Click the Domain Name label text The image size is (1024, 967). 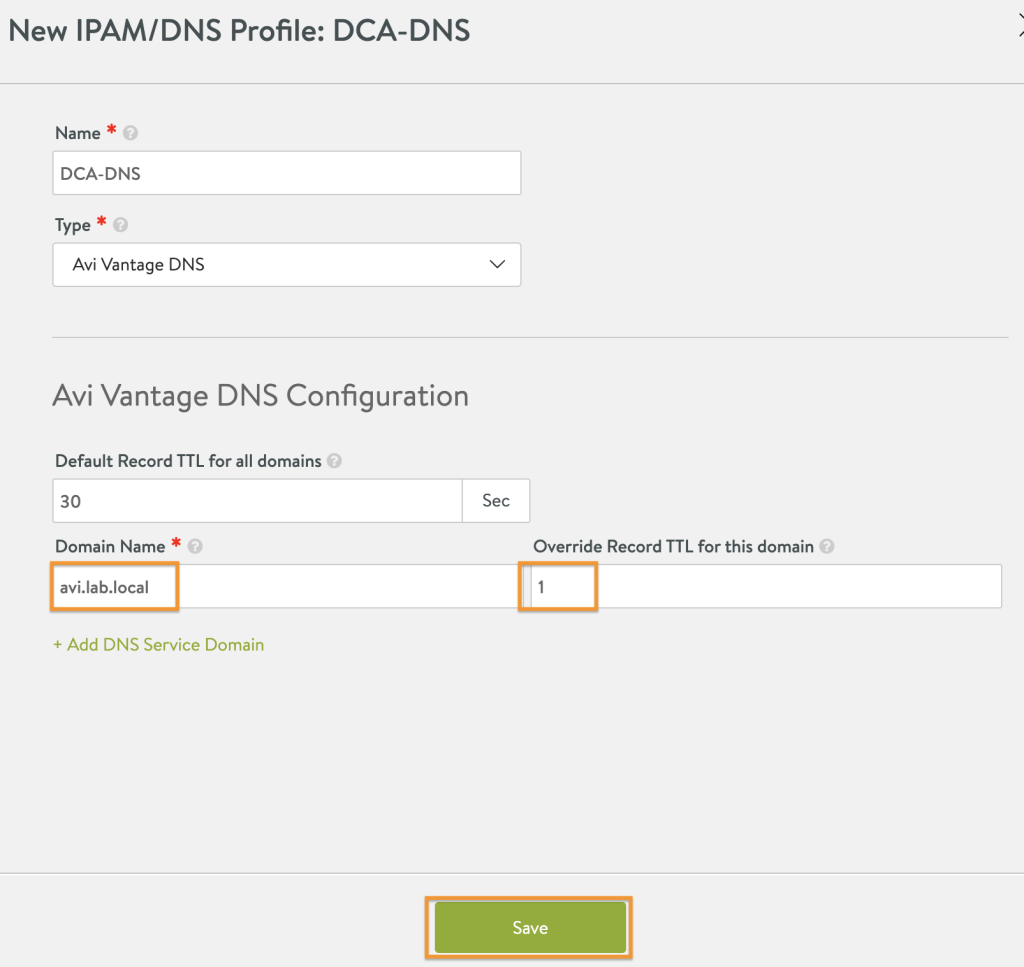110,547
